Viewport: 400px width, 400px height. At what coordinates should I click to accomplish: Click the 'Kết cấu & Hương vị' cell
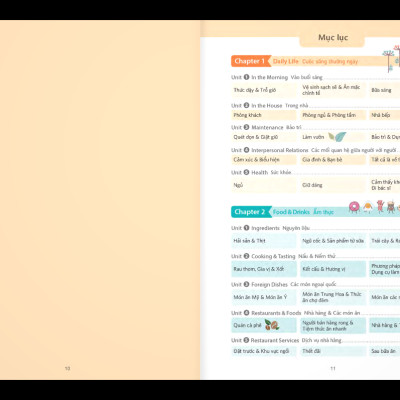click(x=333, y=269)
